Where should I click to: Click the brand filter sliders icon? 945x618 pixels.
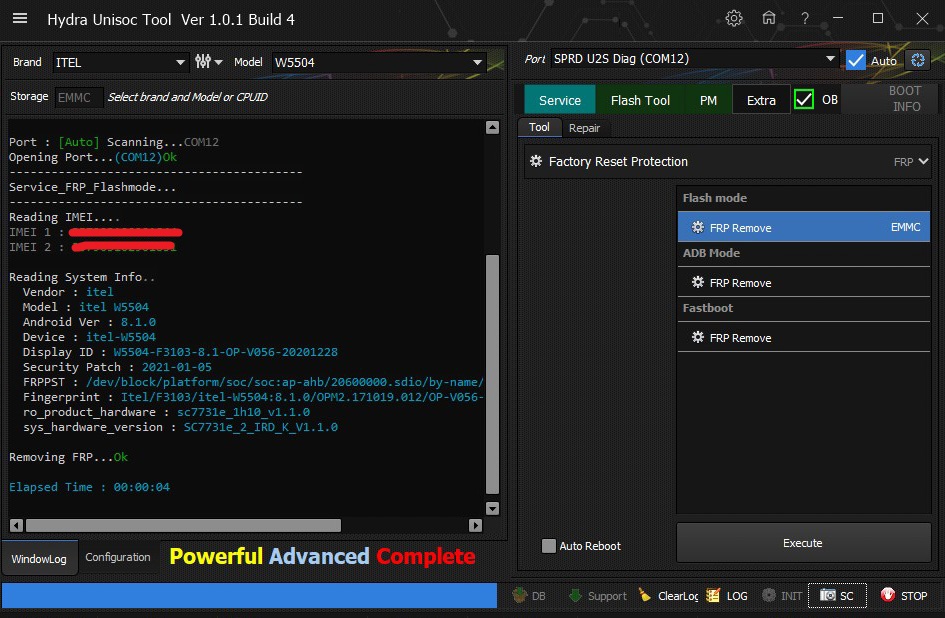click(x=203, y=61)
